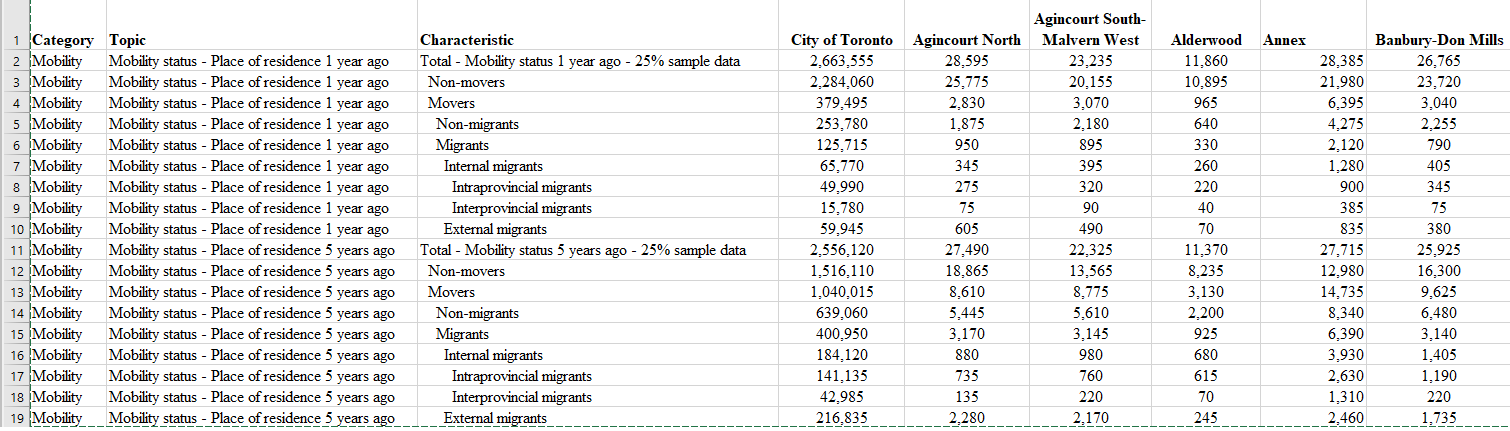Click the 'Migrants' cell in row 15
The image size is (1510, 431).
tap(597, 334)
